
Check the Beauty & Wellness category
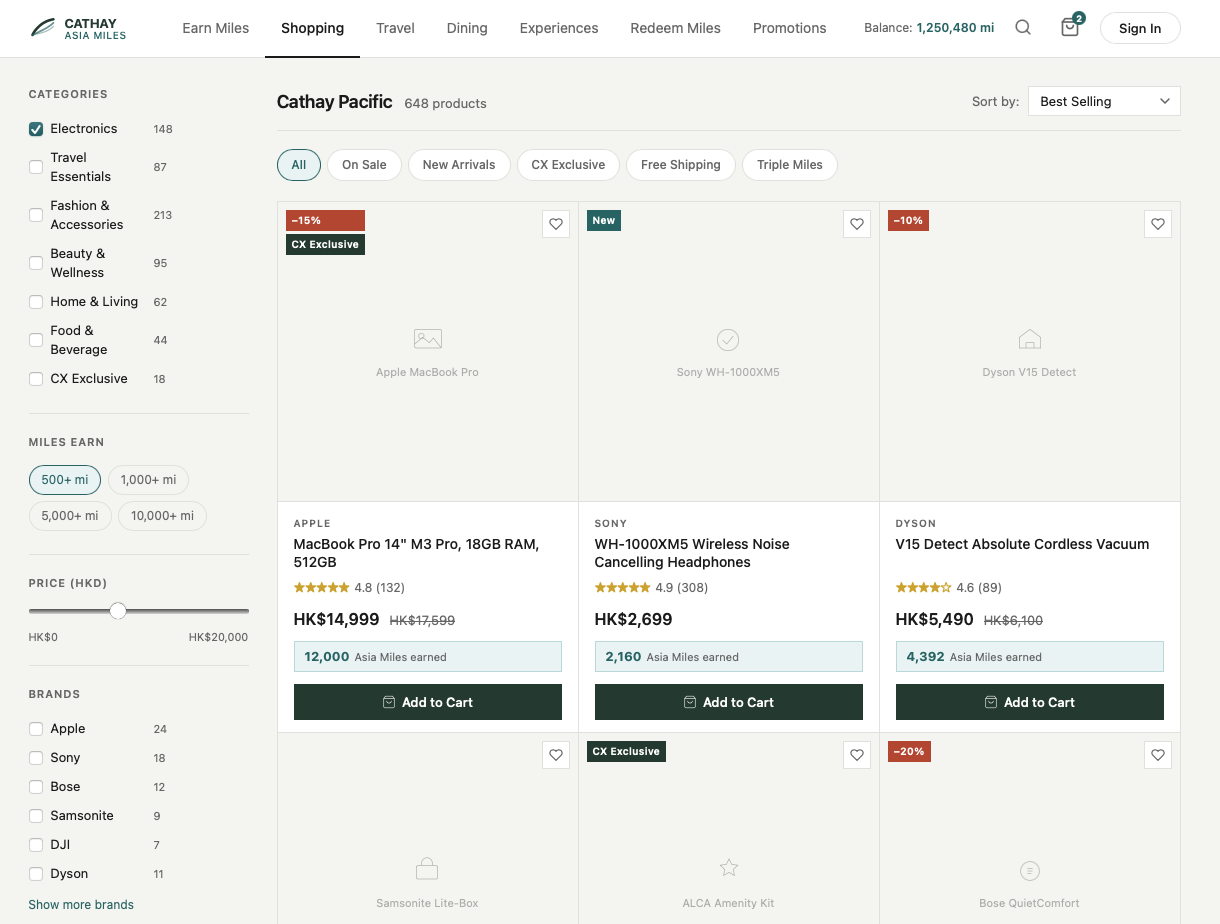point(36,263)
